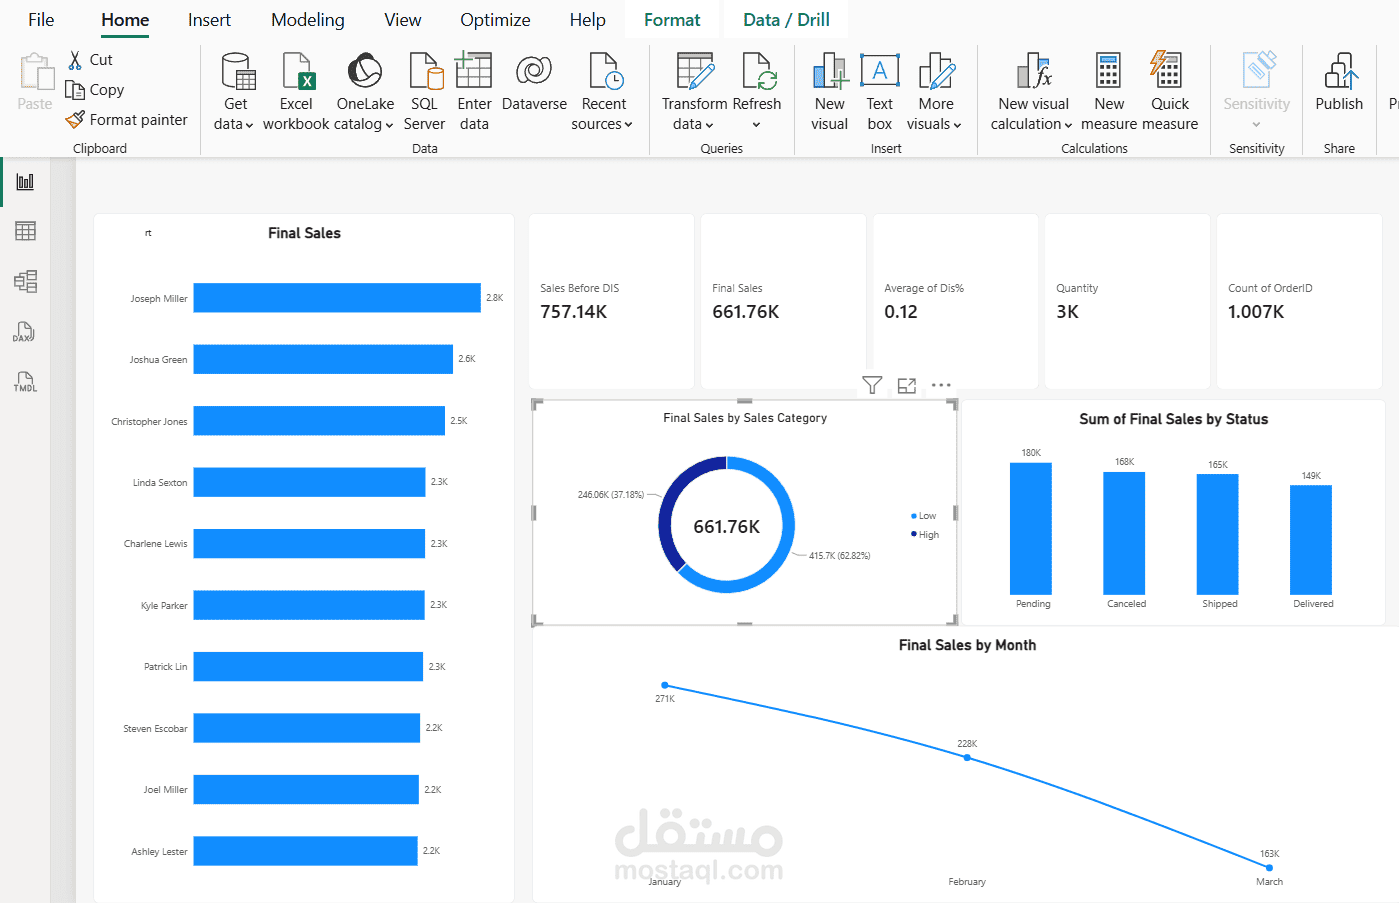Expand the More visuals dropdown
The height and width of the screenshot is (903, 1399).
[957, 125]
